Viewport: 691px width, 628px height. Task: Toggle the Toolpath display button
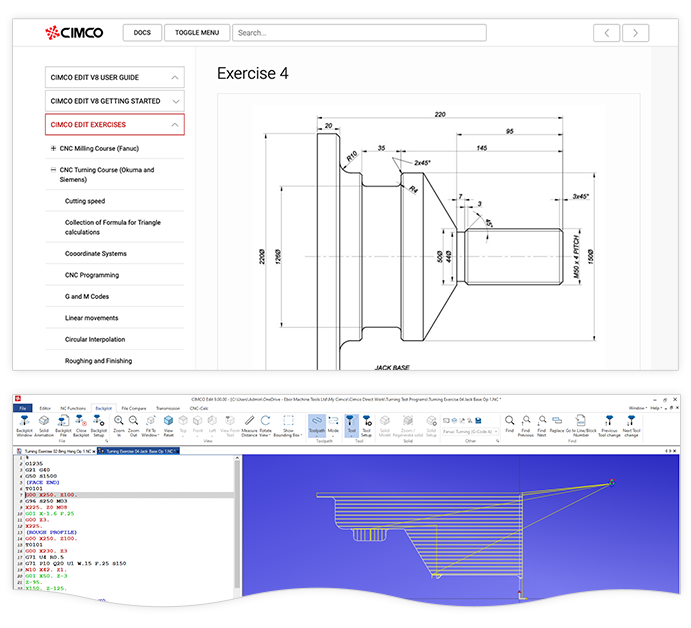(316, 425)
